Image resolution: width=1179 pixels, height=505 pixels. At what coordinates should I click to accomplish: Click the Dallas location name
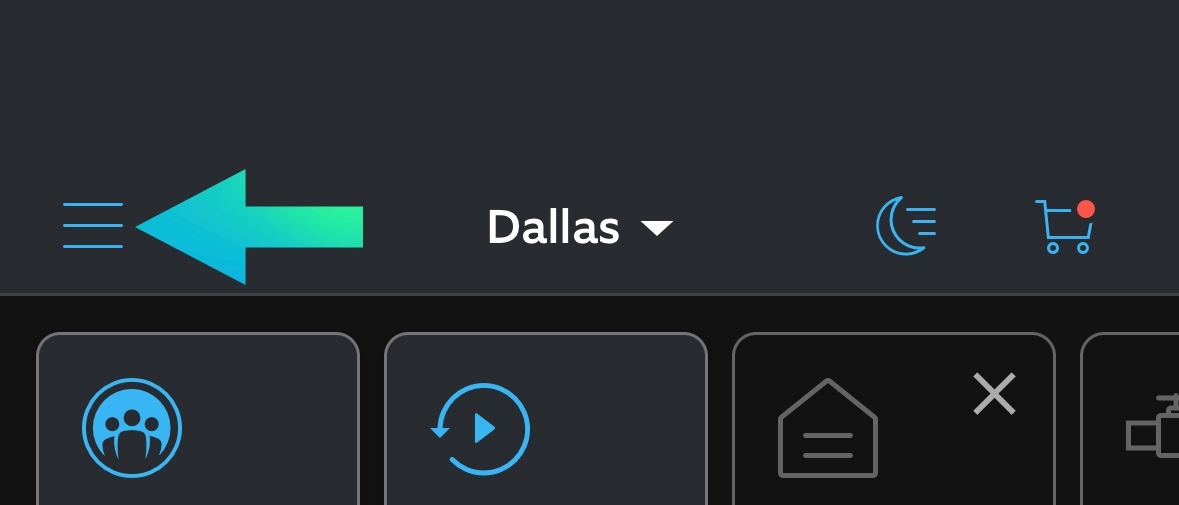[553, 227]
